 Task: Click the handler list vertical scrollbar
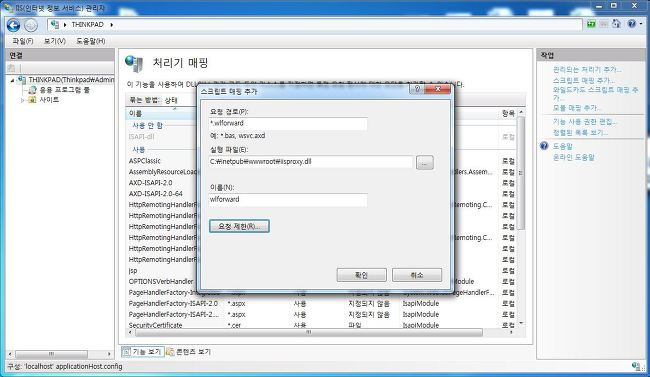pyautogui.click(x=521, y=172)
